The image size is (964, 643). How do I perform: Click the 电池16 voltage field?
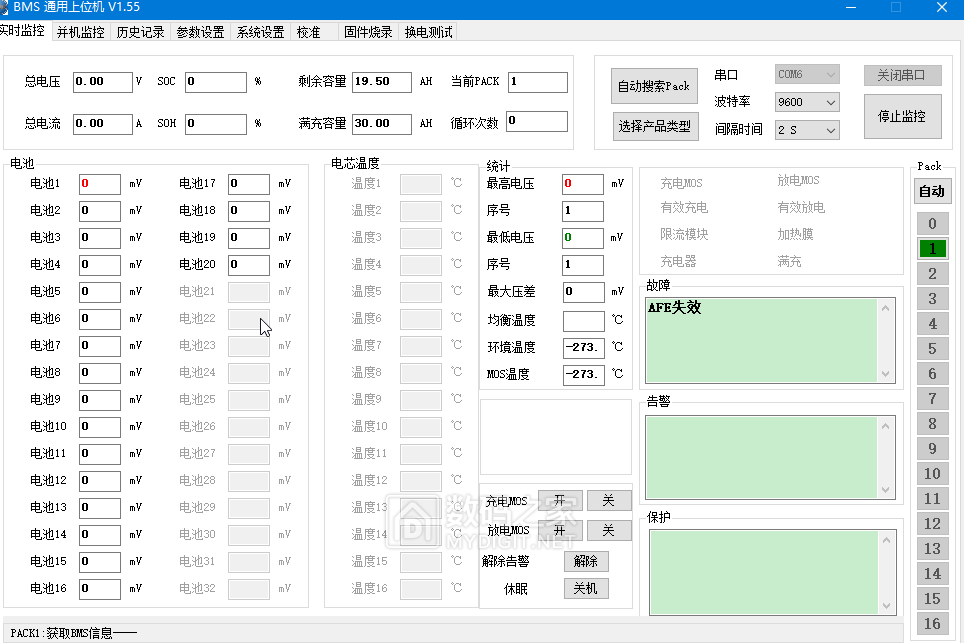coord(100,589)
